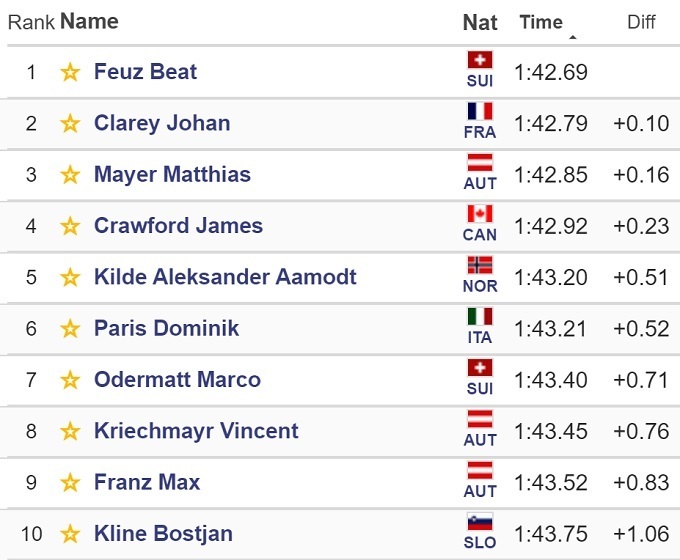The width and height of the screenshot is (680, 560).
Task: Click the star beside Mayer Matthias
Action: click(70, 175)
